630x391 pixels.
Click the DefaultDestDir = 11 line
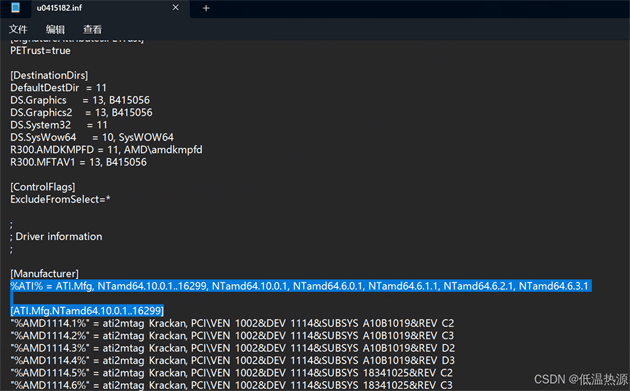coord(58,88)
